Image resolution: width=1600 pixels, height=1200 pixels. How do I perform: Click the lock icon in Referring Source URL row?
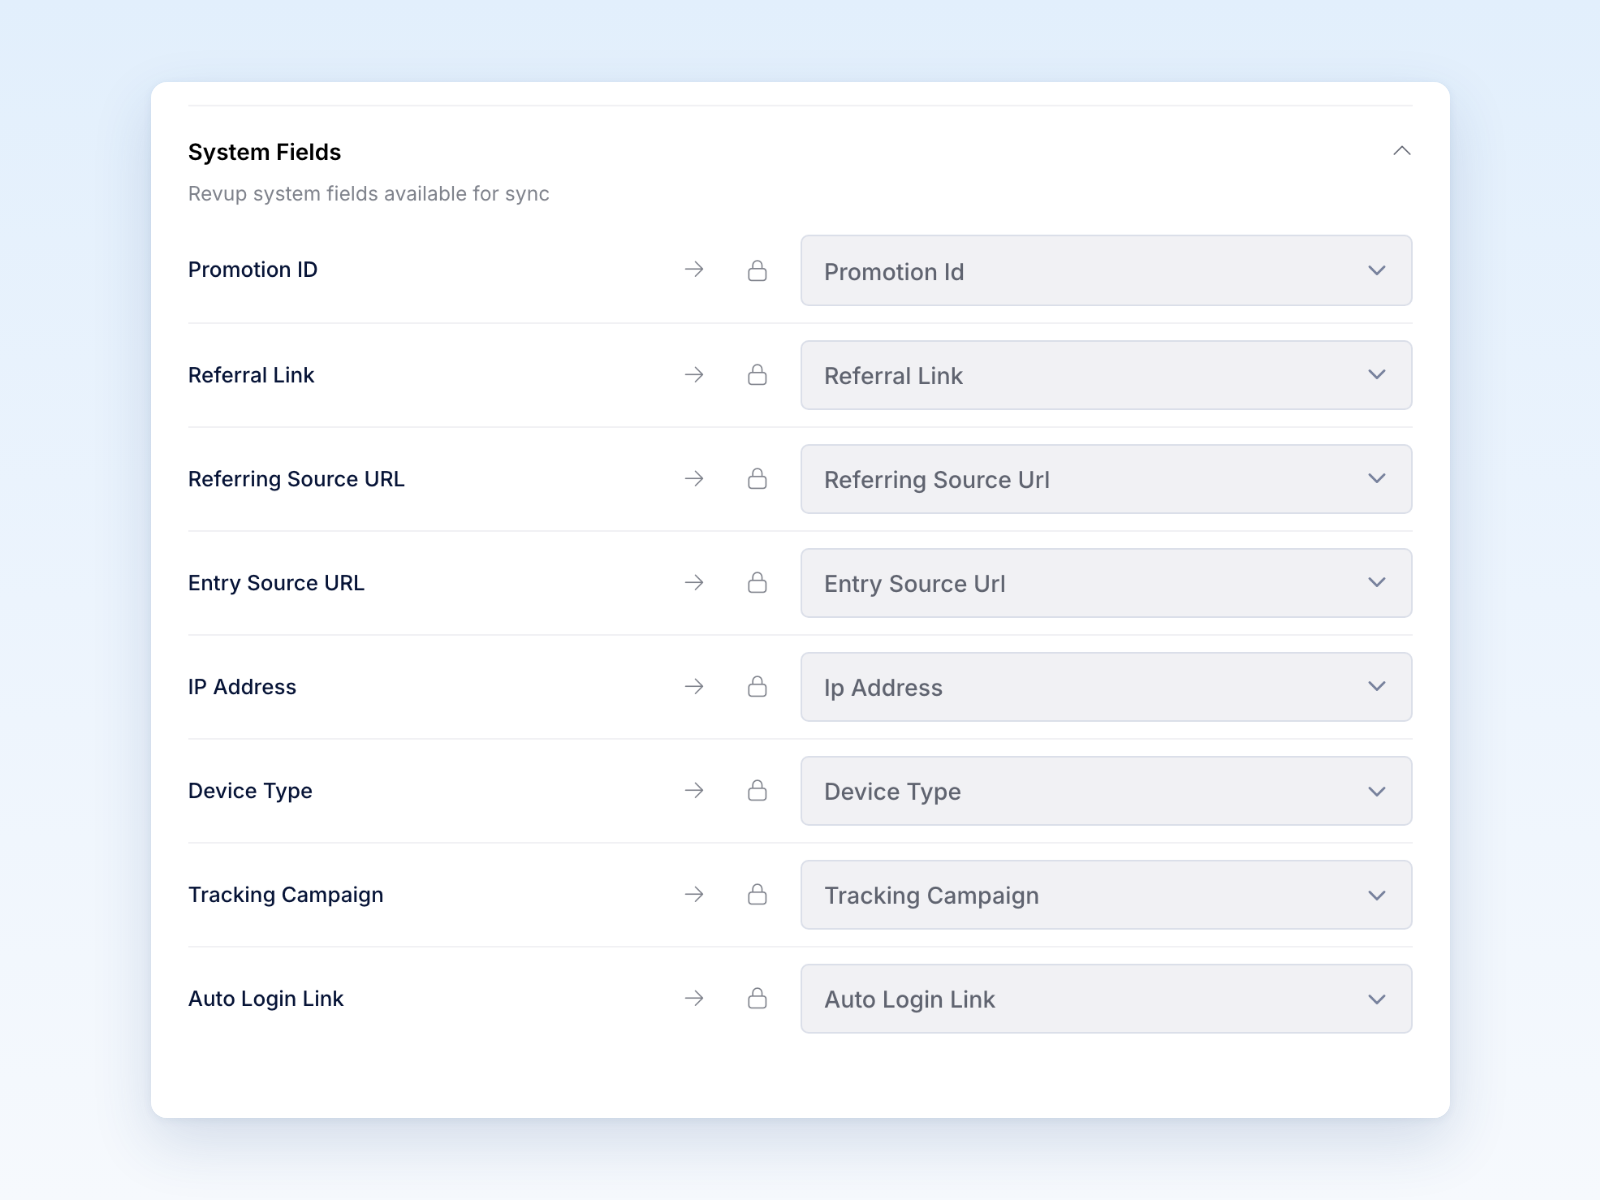pyautogui.click(x=758, y=479)
